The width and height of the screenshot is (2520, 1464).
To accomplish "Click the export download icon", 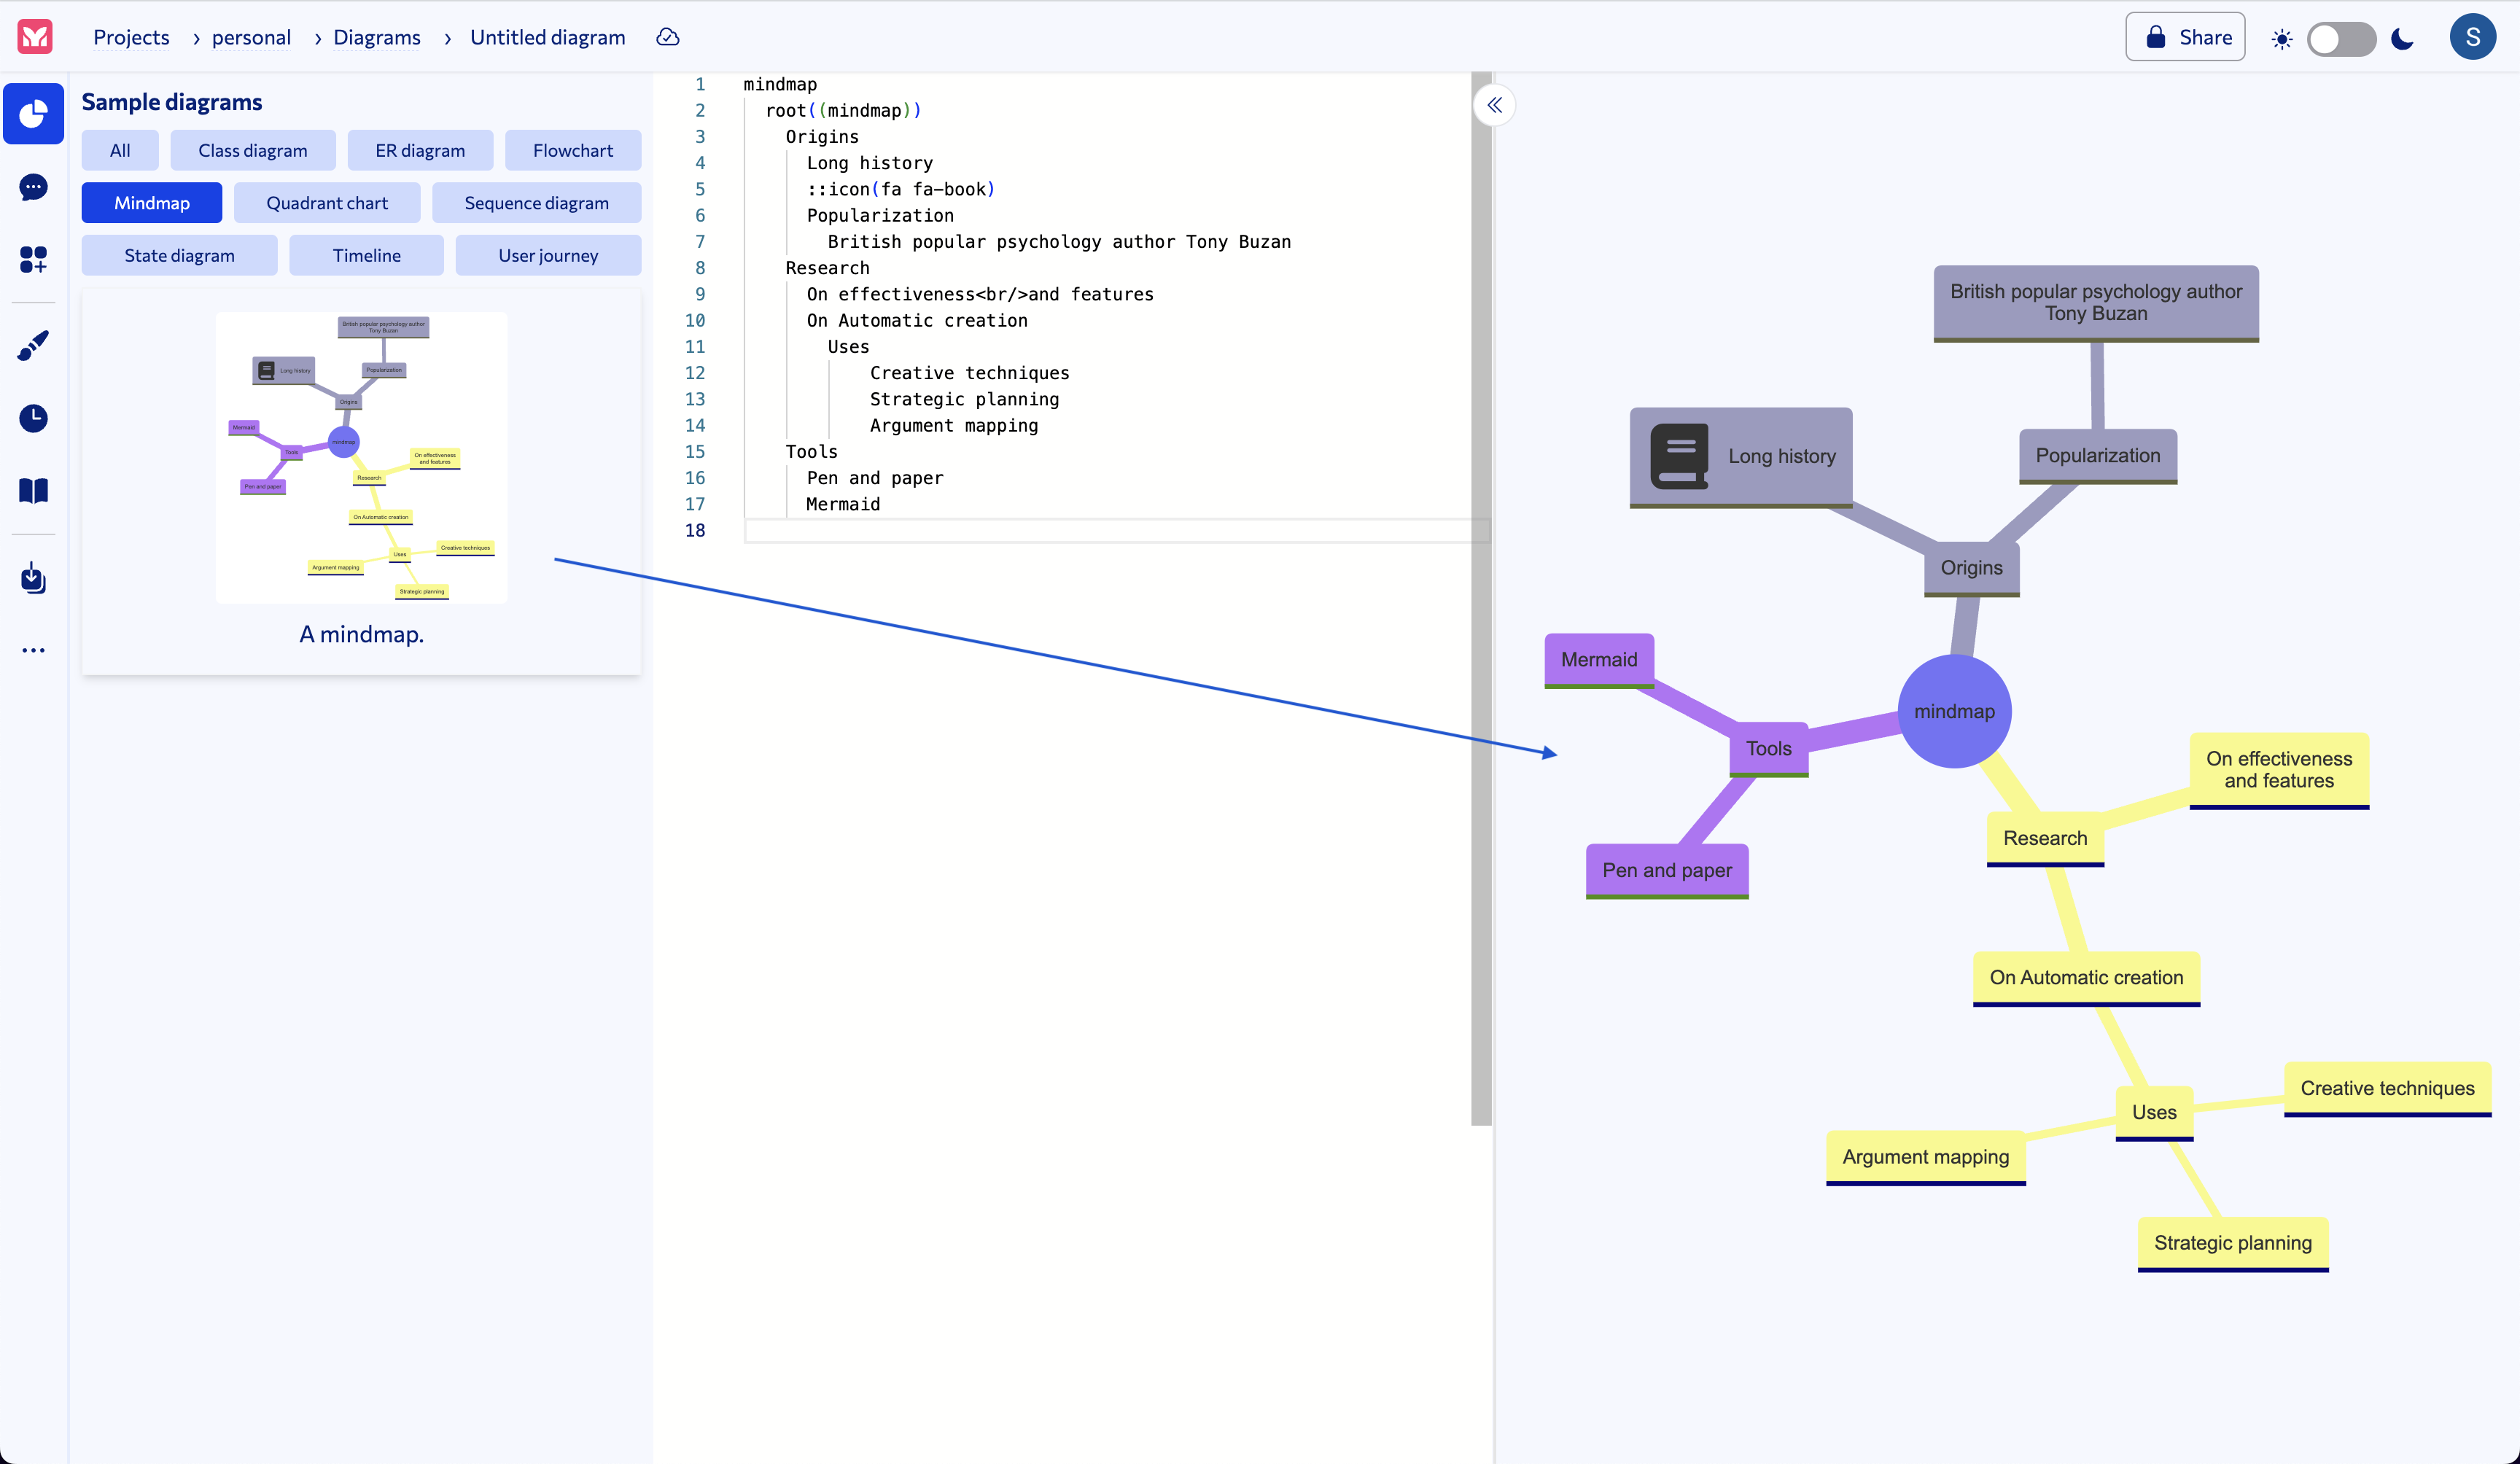I will pos(33,579).
